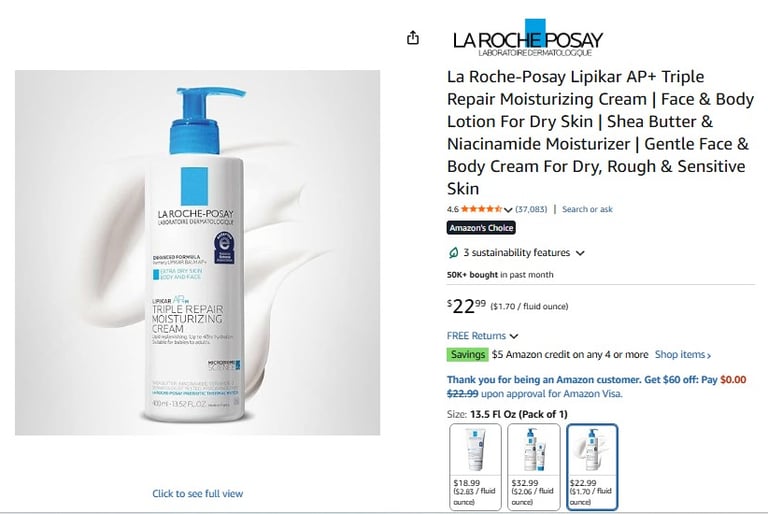The image size is (768, 514).
Task: Select the $18.99 tube size option
Action: pos(475,467)
